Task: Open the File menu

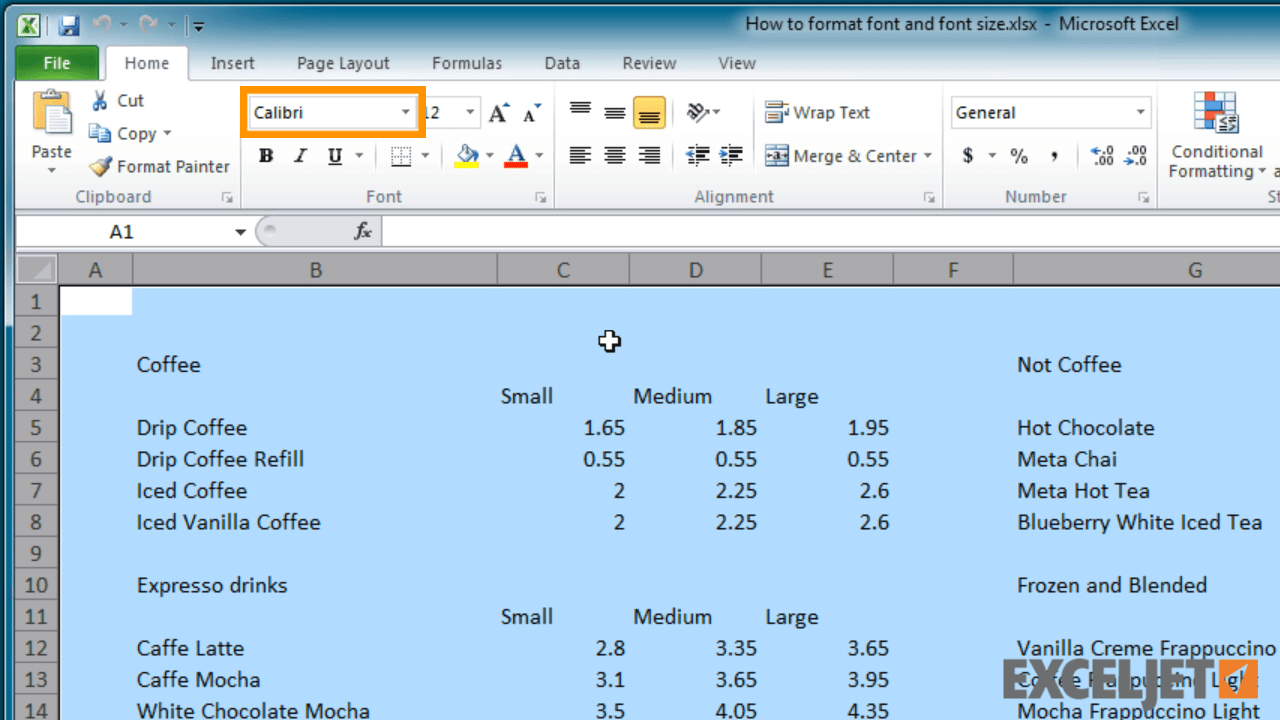Action: [x=57, y=62]
